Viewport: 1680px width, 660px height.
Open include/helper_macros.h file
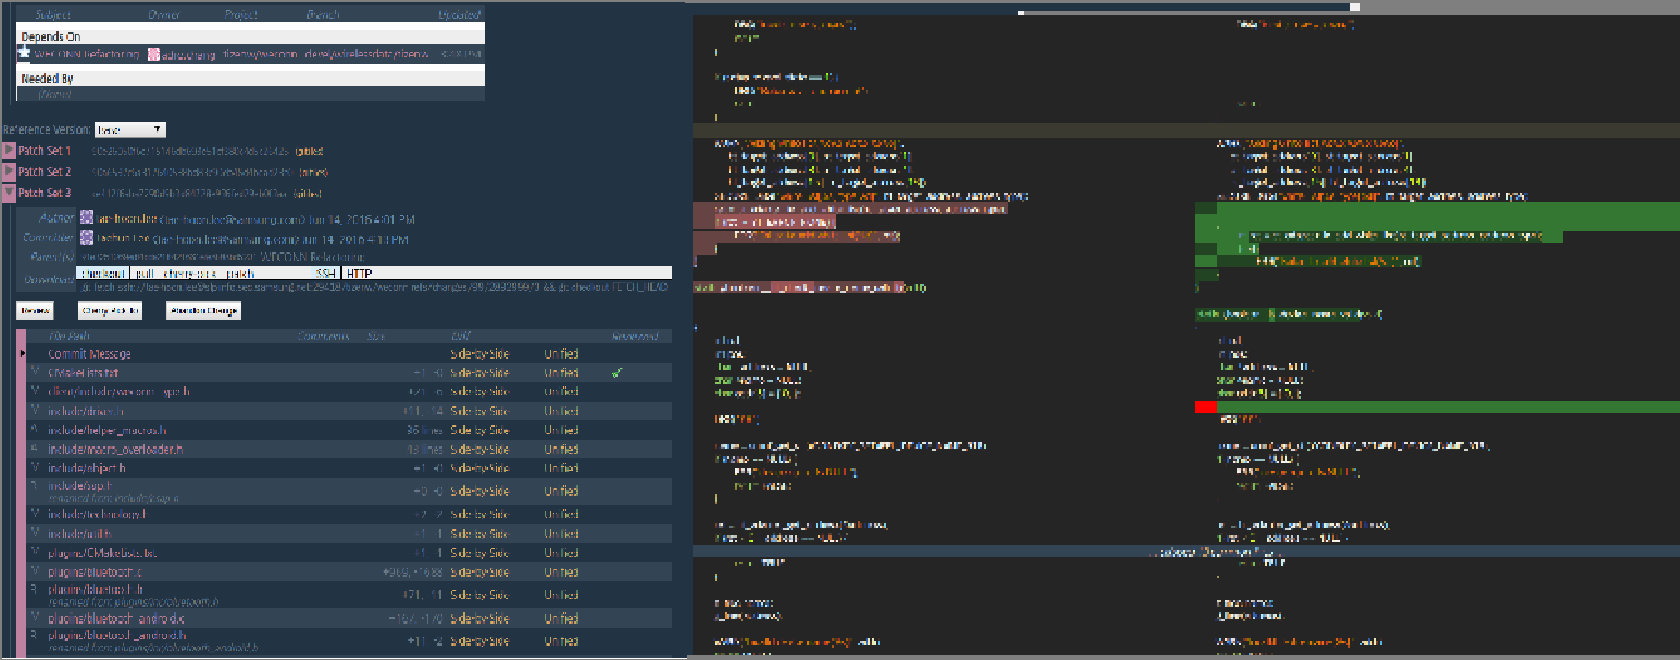click(x=107, y=430)
